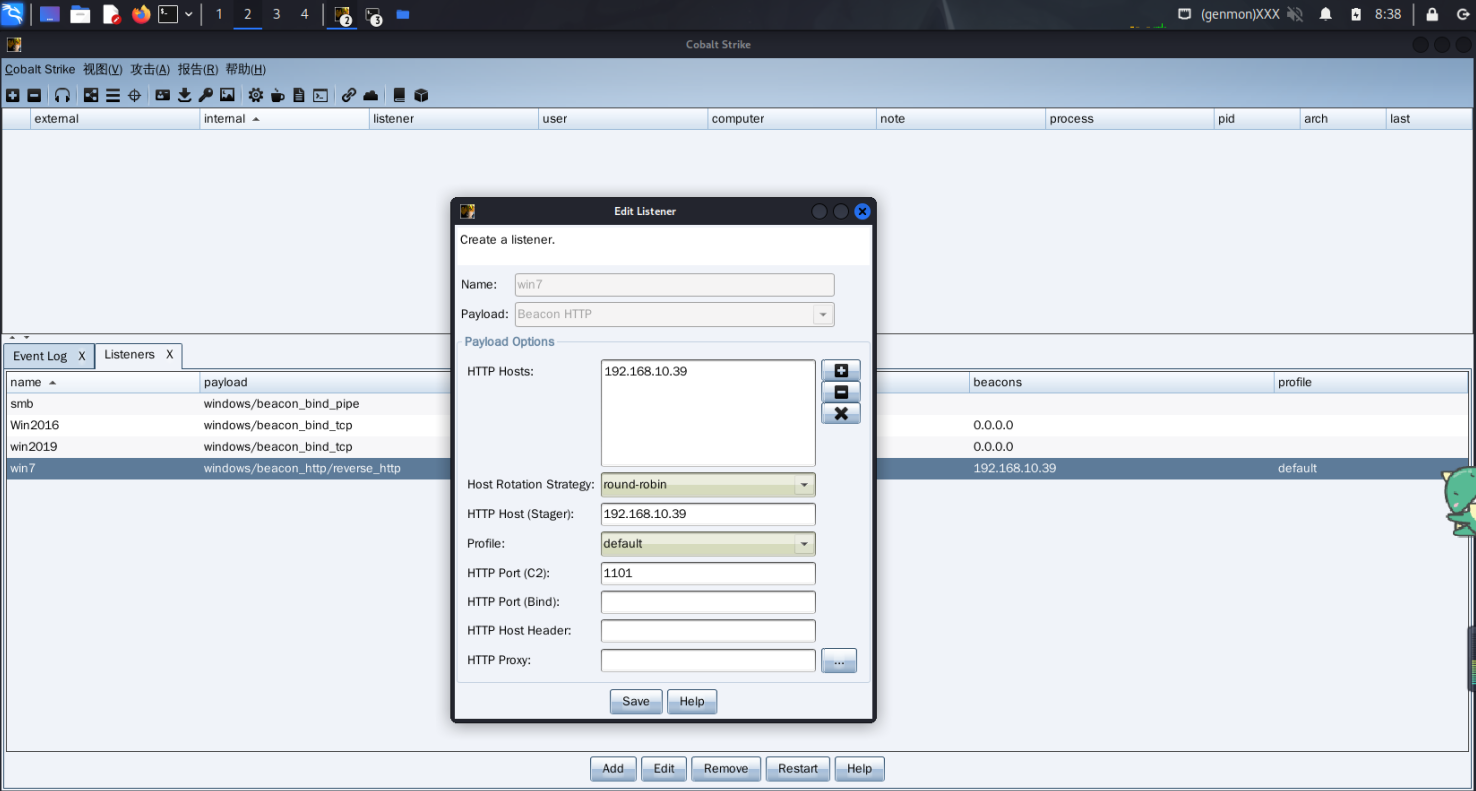Browse HTTP Proxy with ellipsis button
The width and height of the screenshot is (1476, 791).
tap(839, 660)
